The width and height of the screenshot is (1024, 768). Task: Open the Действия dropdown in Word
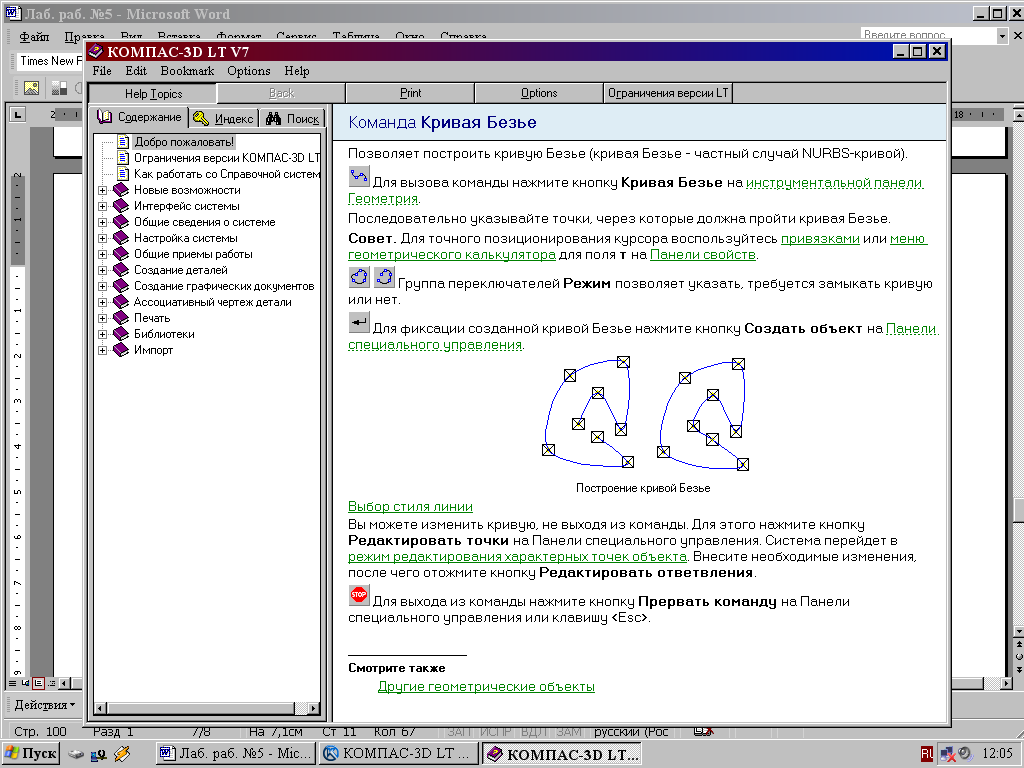44,705
